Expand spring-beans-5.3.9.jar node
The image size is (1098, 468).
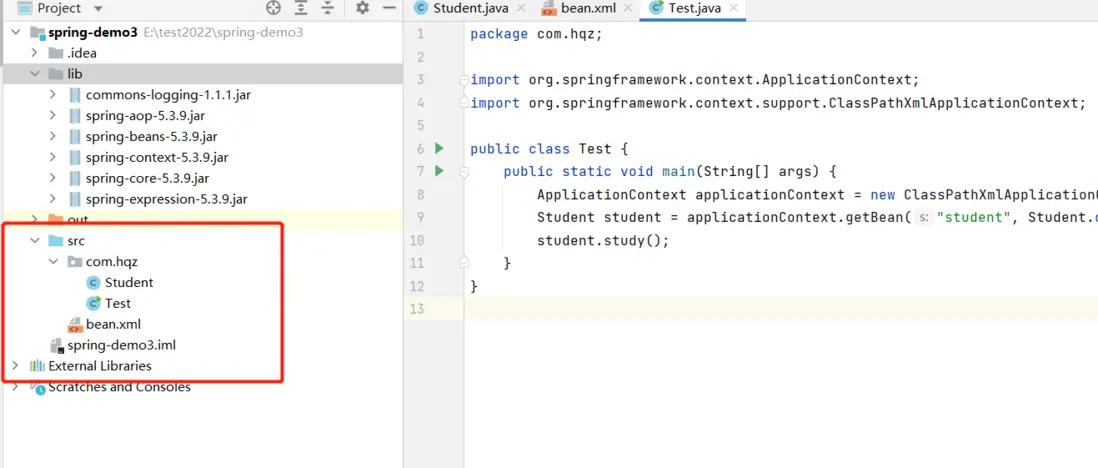click(53, 136)
